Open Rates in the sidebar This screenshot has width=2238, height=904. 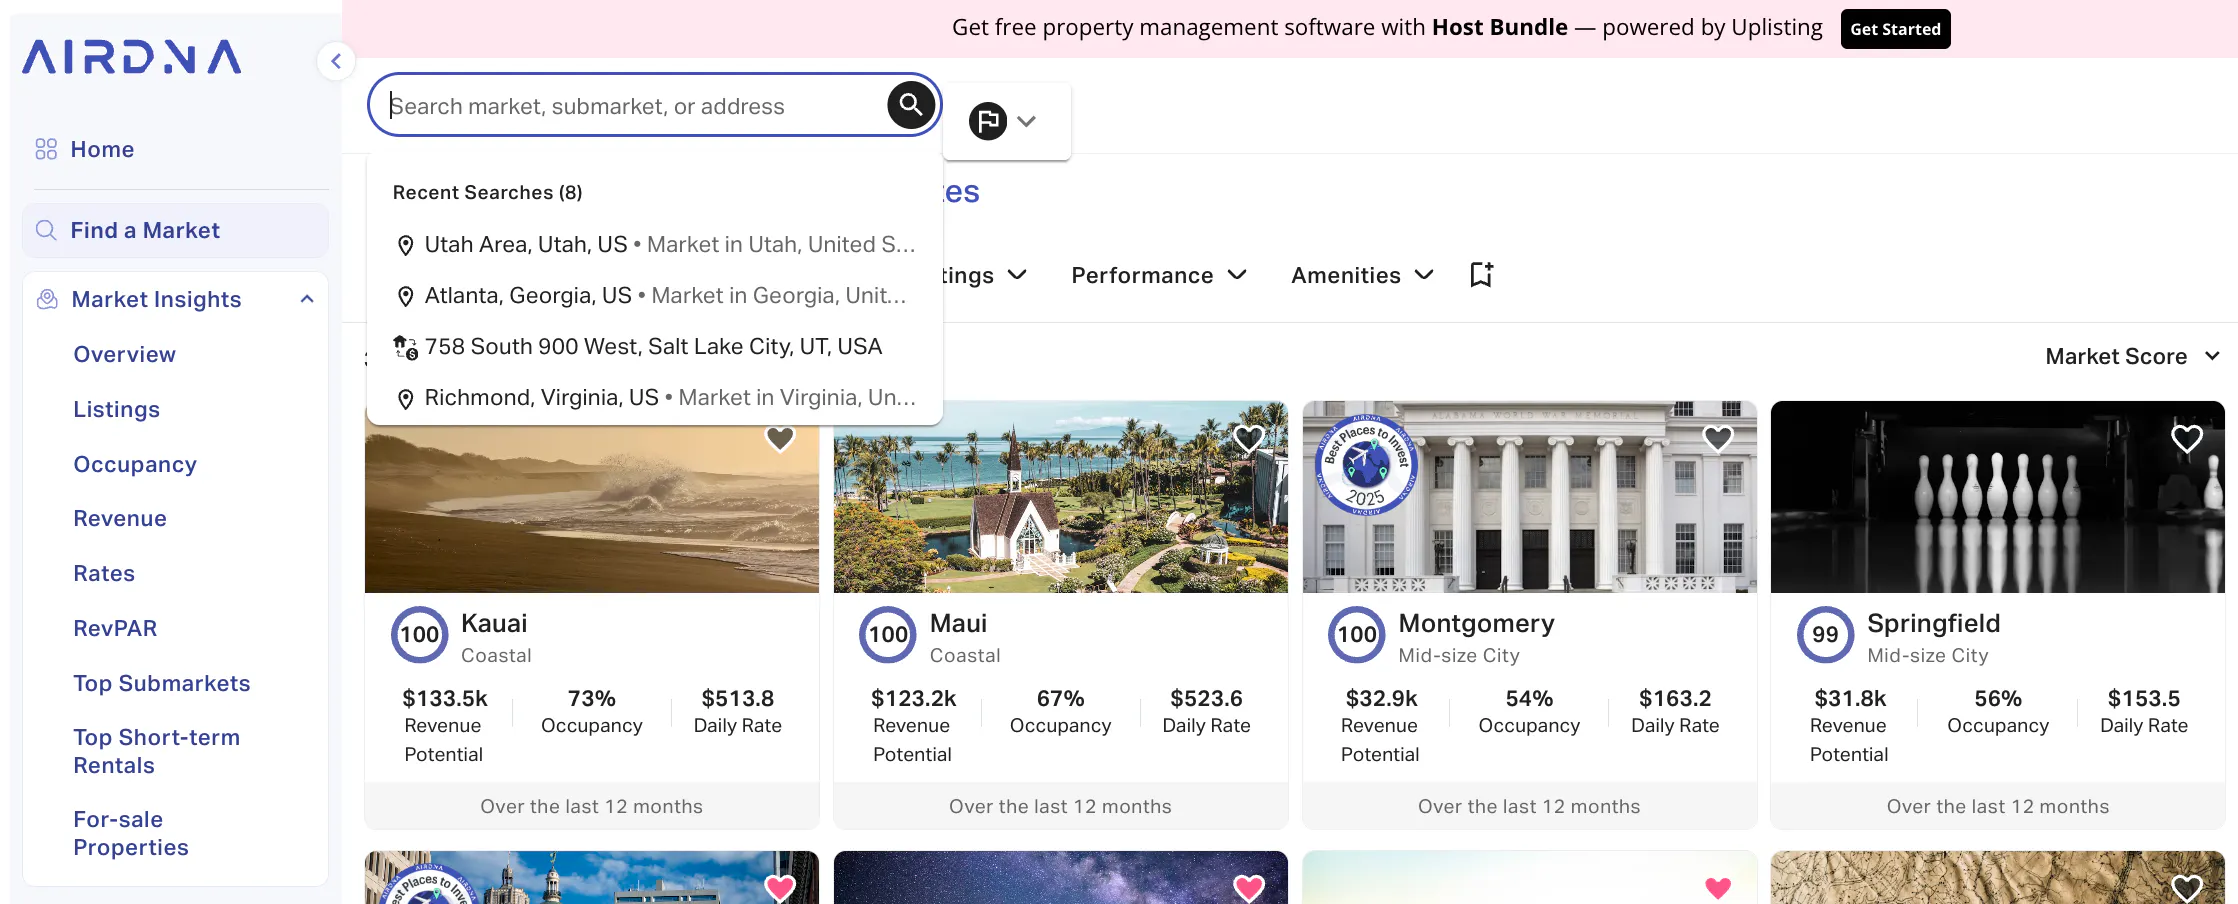[104, 573]
